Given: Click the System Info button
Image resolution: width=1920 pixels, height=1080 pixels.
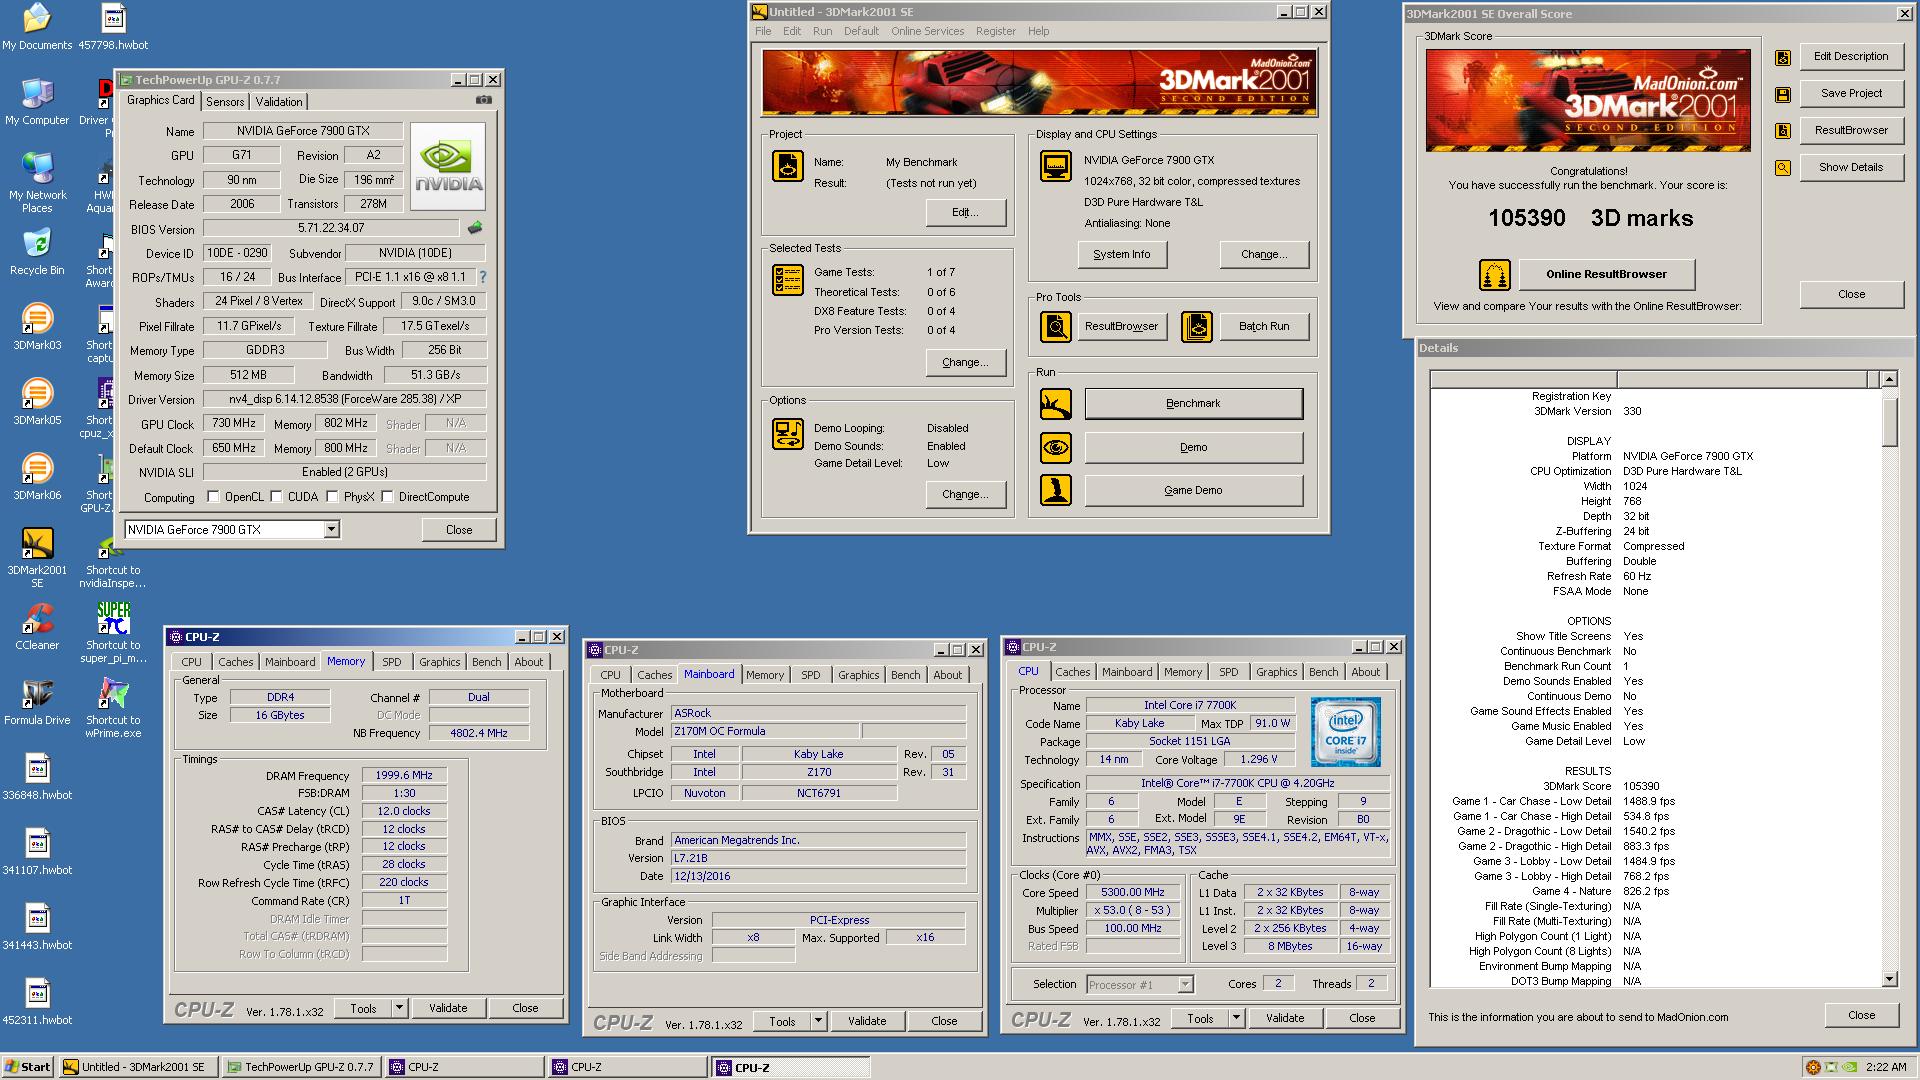Looking at the screenshot, I should coord(1122,254).
